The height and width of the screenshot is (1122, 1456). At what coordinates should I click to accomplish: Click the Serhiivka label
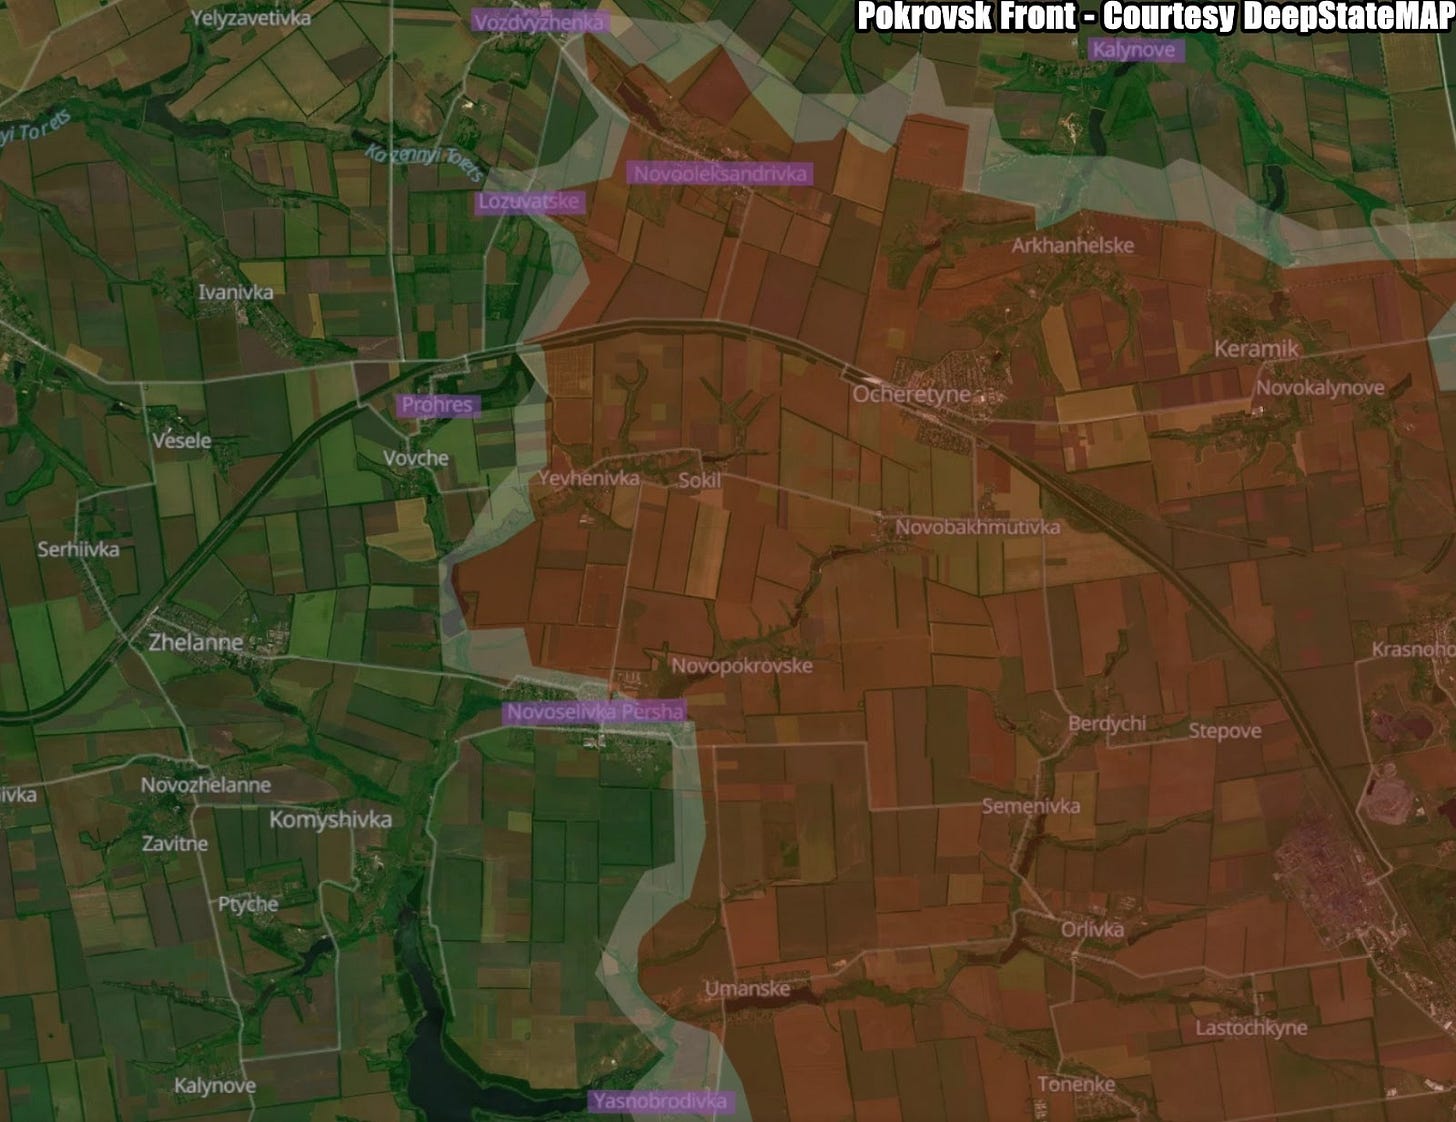point(78,549)
